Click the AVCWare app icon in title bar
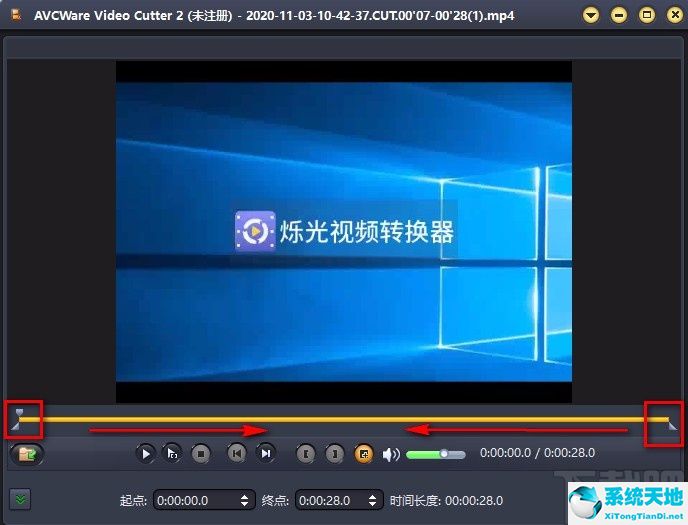The width and height of the screenshot is (688, 525). (17, 15)
